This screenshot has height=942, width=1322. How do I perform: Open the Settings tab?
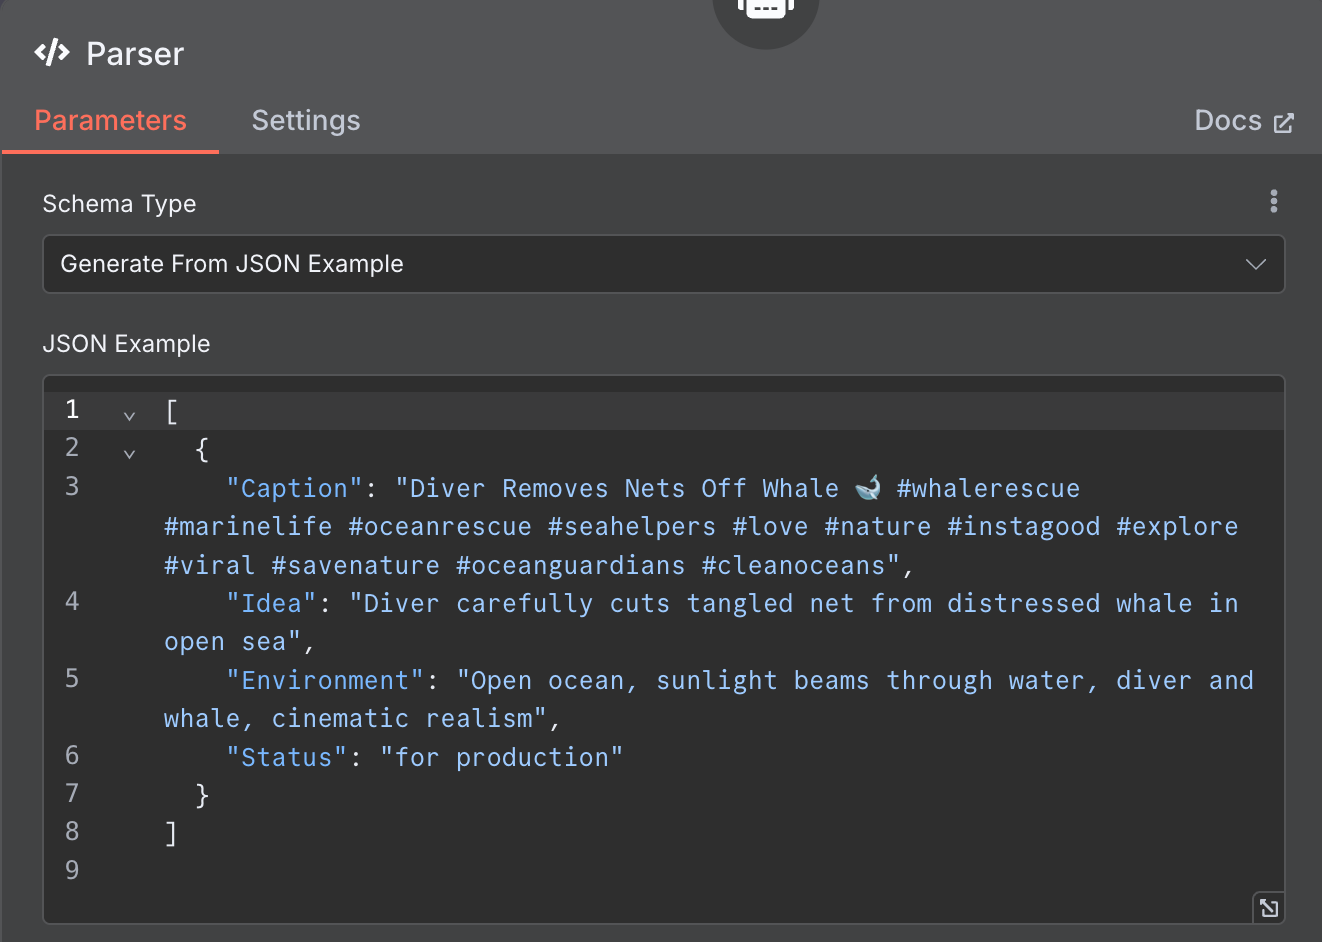[305, 121]
